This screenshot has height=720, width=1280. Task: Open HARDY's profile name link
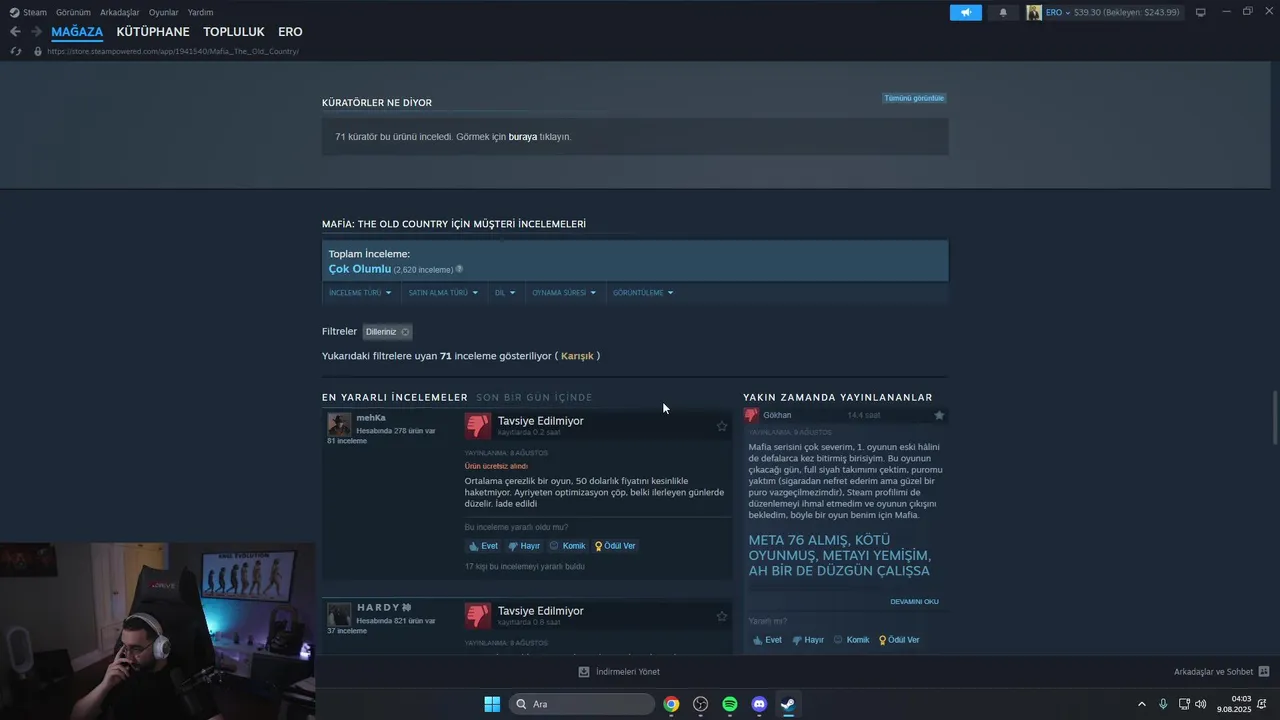384,608
